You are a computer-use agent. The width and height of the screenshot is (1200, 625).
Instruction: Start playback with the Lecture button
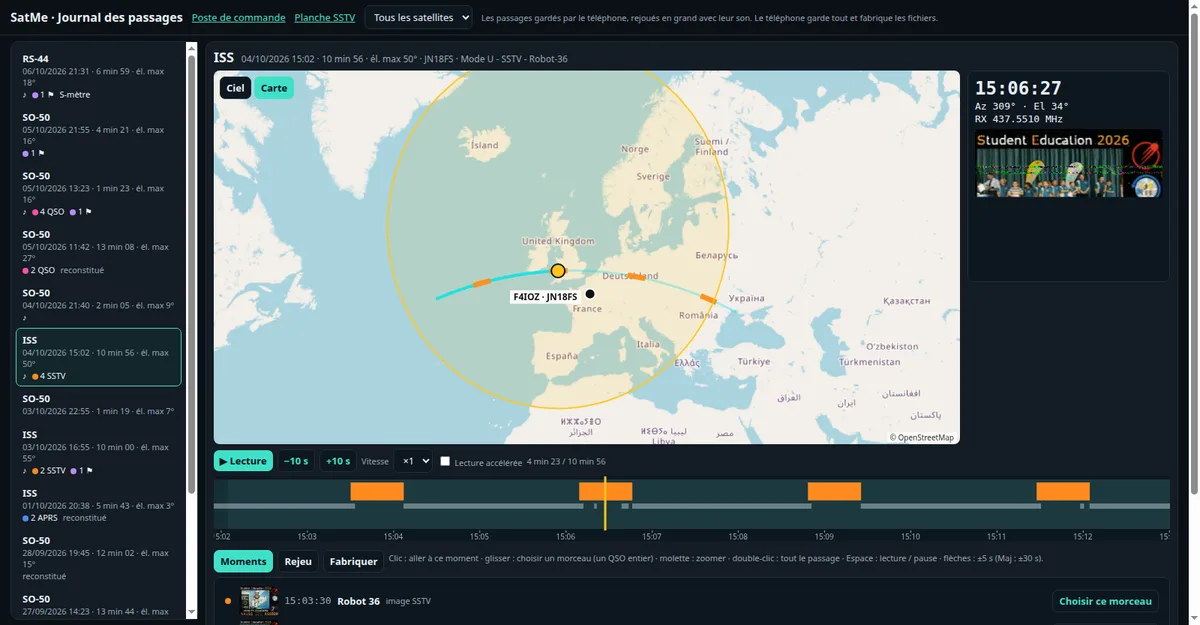point(243,461)
